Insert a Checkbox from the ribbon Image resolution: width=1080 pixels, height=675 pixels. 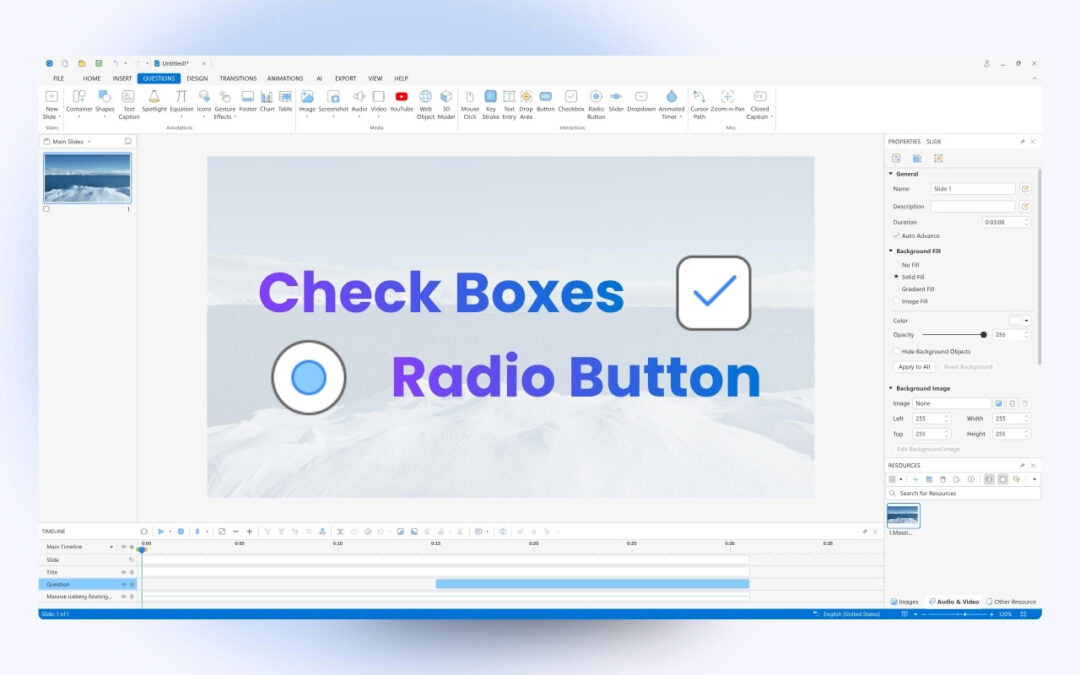click(x=571, y=101)
